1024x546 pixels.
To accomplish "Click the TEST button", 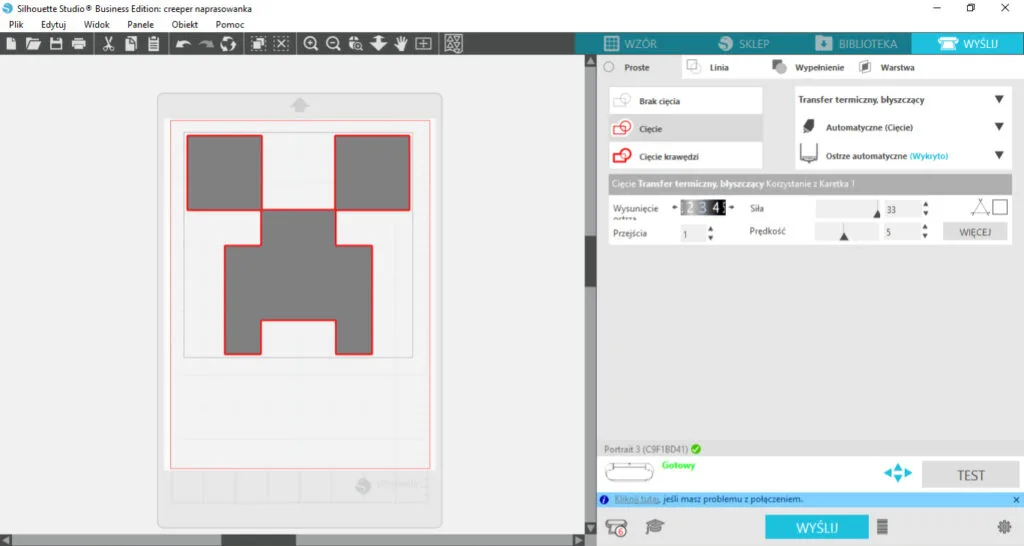I will click(970, 475).
